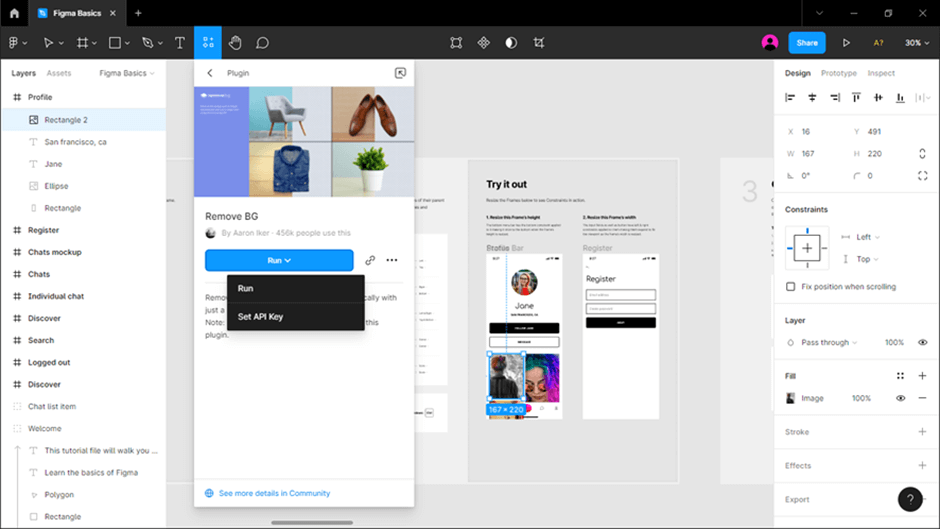Image resolution: width=940 pixels, height=529 pixels.
Task: Click the Image fill swatch thumbnail
Action: pos(790,398)
